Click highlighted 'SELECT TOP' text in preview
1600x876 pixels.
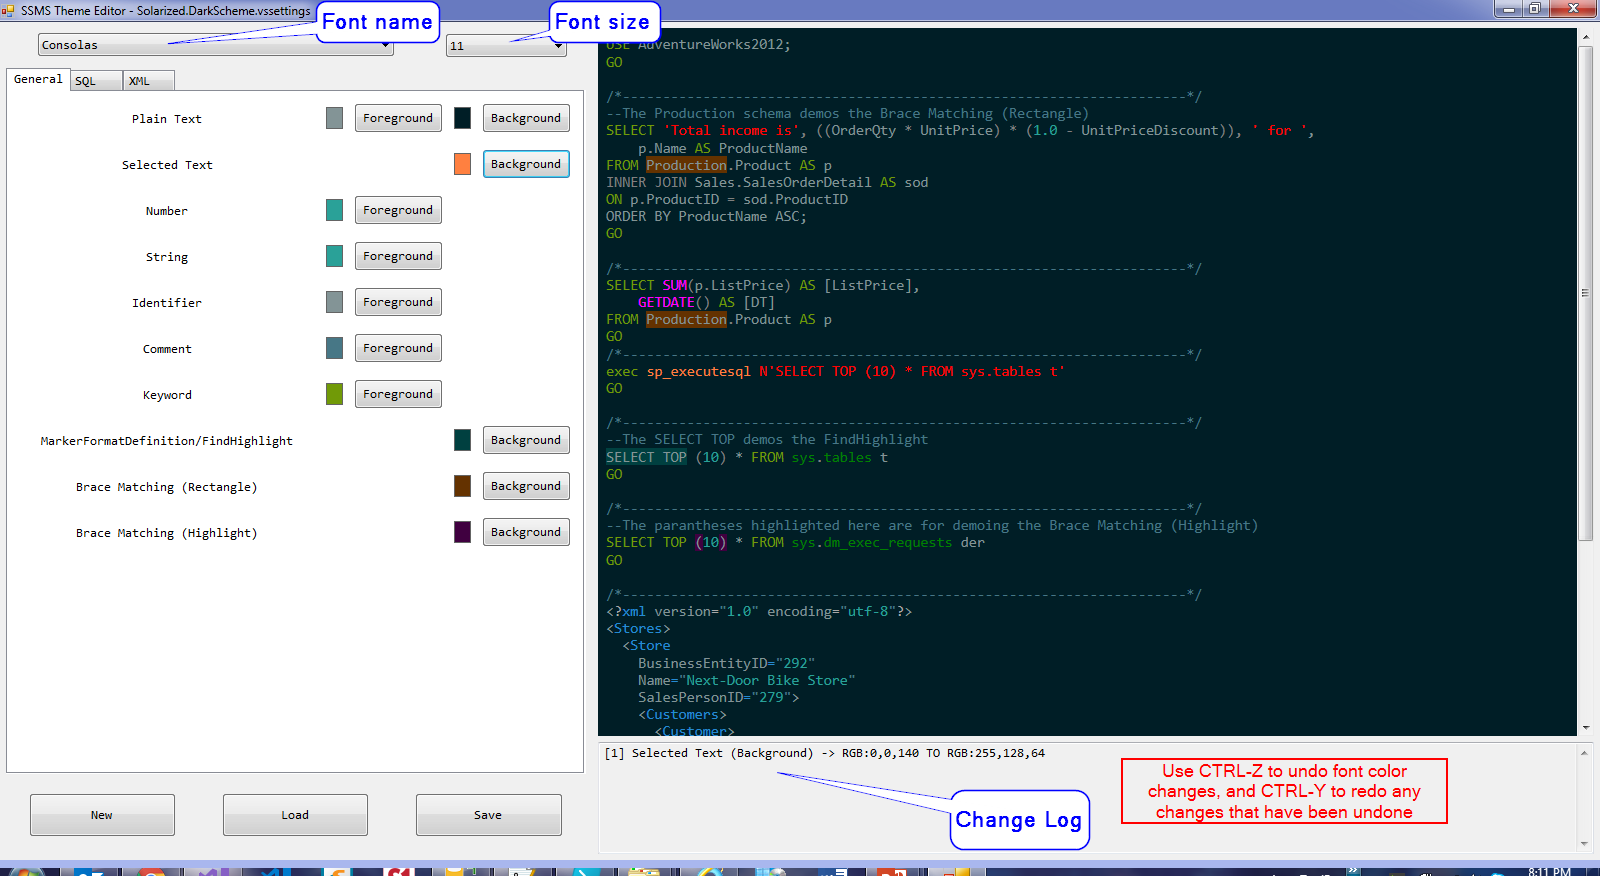(x=646, y=458)
